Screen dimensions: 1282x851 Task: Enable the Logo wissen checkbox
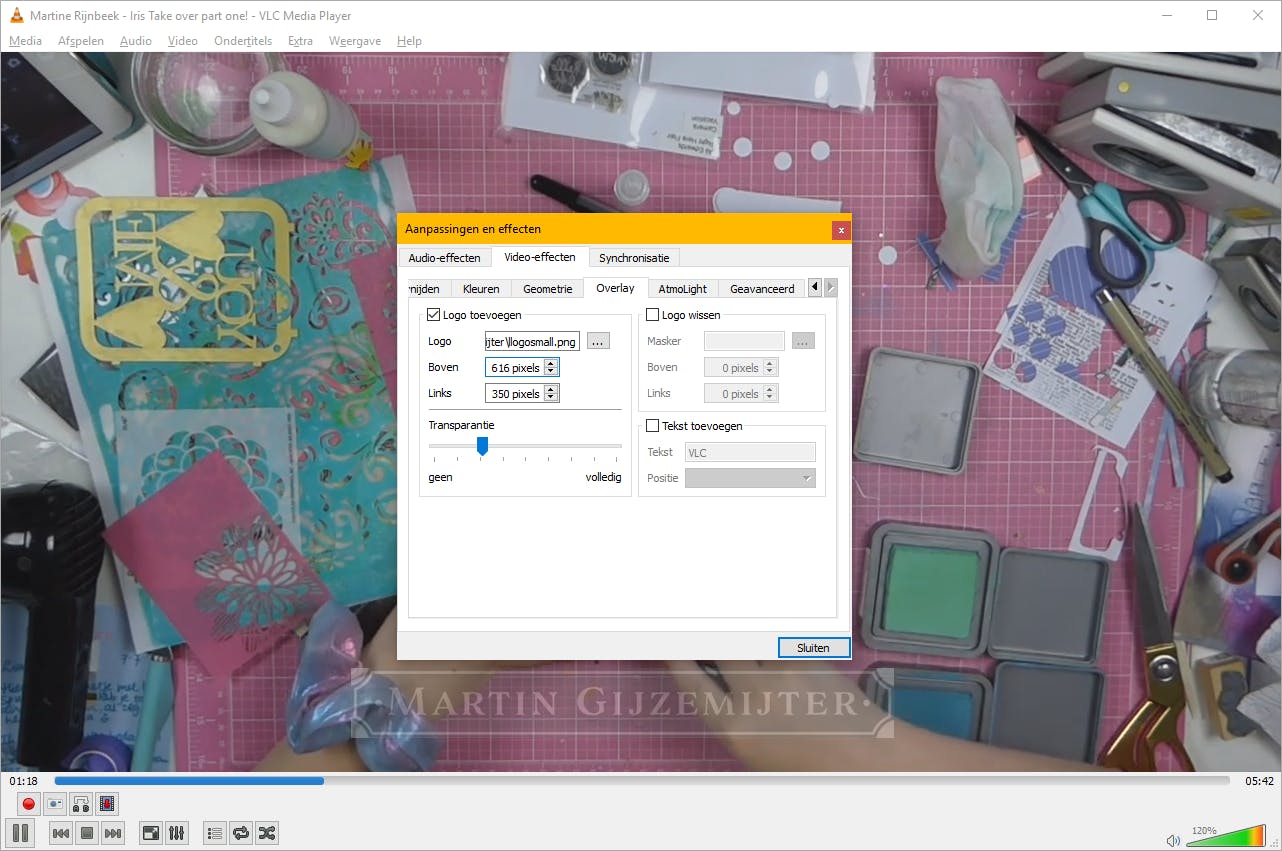(653, 315)
